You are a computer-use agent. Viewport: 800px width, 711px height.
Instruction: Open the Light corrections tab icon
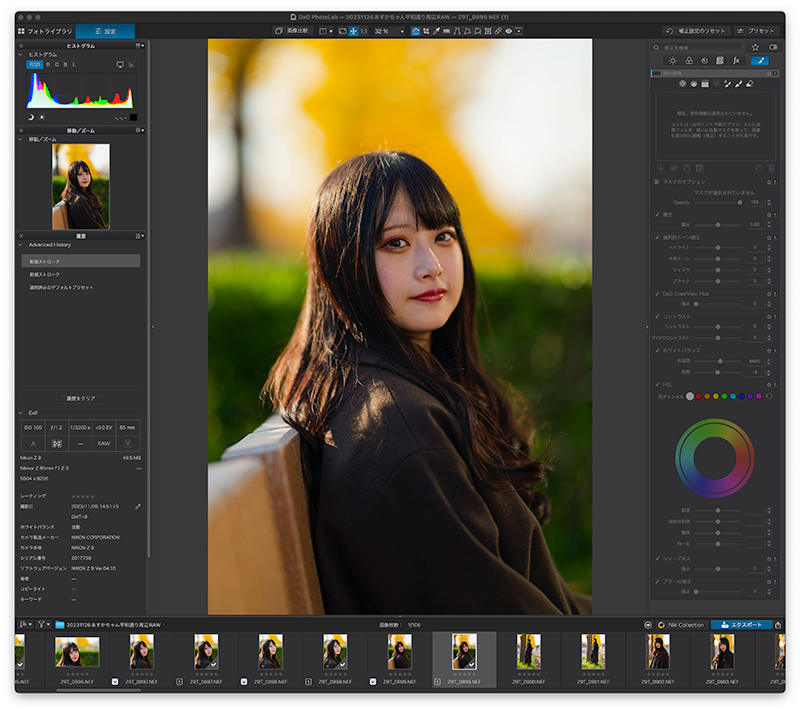672,61
